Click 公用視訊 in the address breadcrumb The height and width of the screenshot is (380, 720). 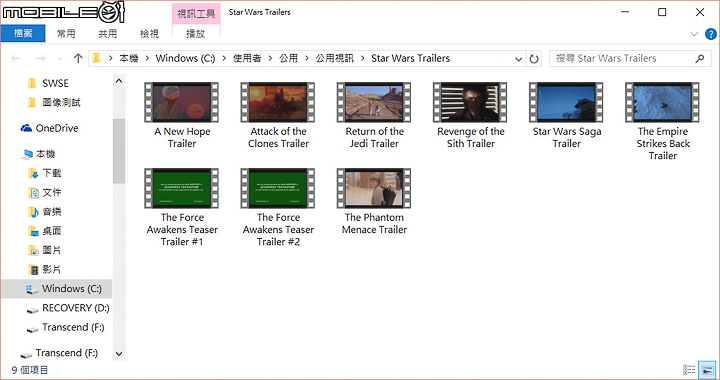(335, 58)
